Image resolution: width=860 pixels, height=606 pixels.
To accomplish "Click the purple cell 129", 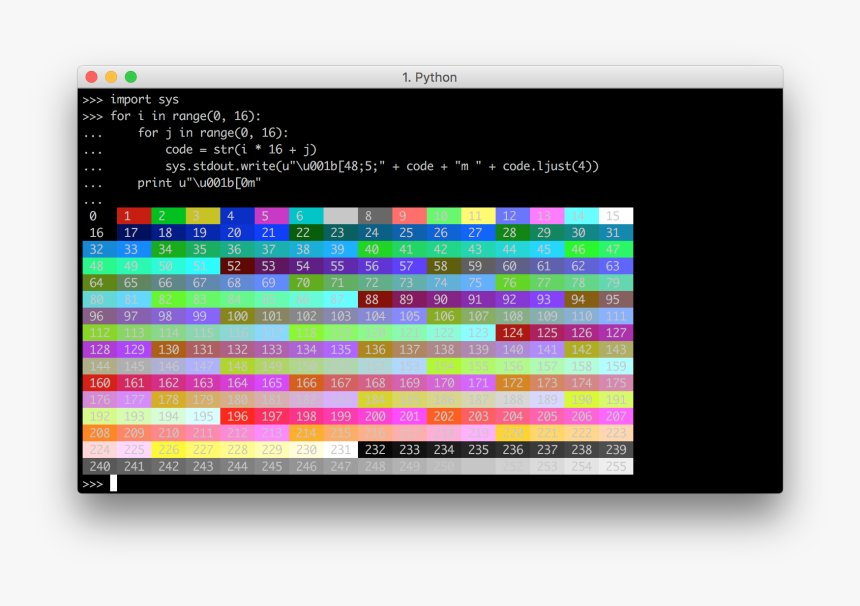I will (x=134, y=349).
